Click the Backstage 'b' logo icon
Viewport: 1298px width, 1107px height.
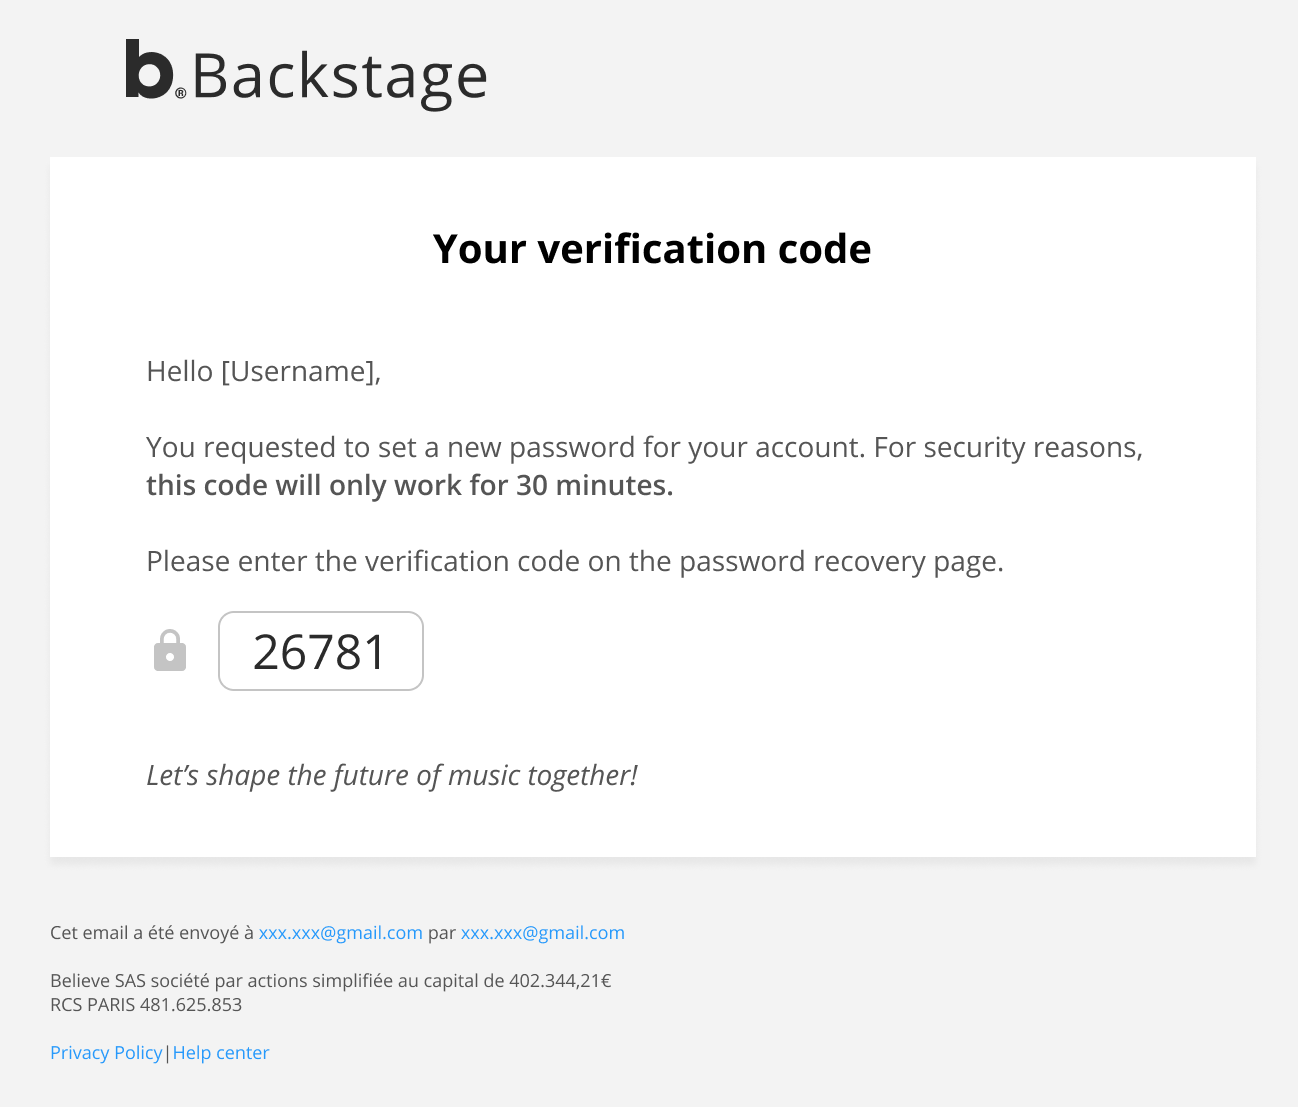tap(148, 70)
